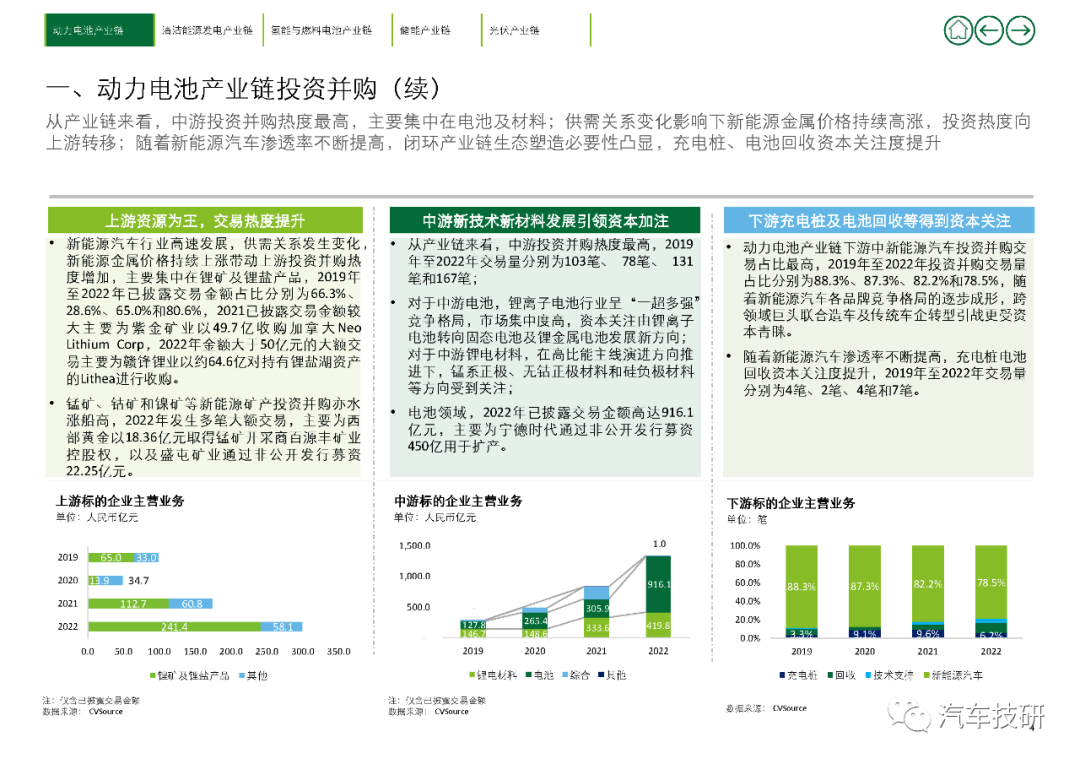Click chart title 下游标的企业主营业务
Screen dimensions: 1080x764
(791, 503)
